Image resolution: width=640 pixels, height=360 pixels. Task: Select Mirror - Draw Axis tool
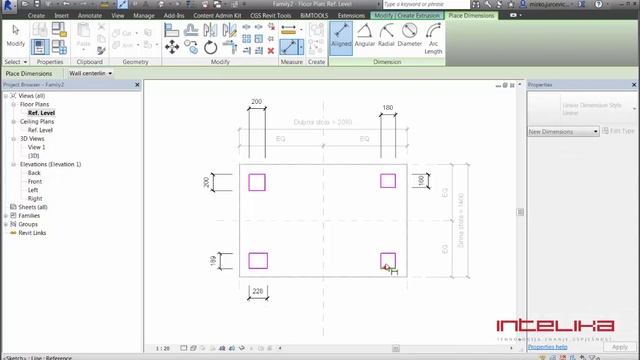pyautogui.click(x=230, y=30)
